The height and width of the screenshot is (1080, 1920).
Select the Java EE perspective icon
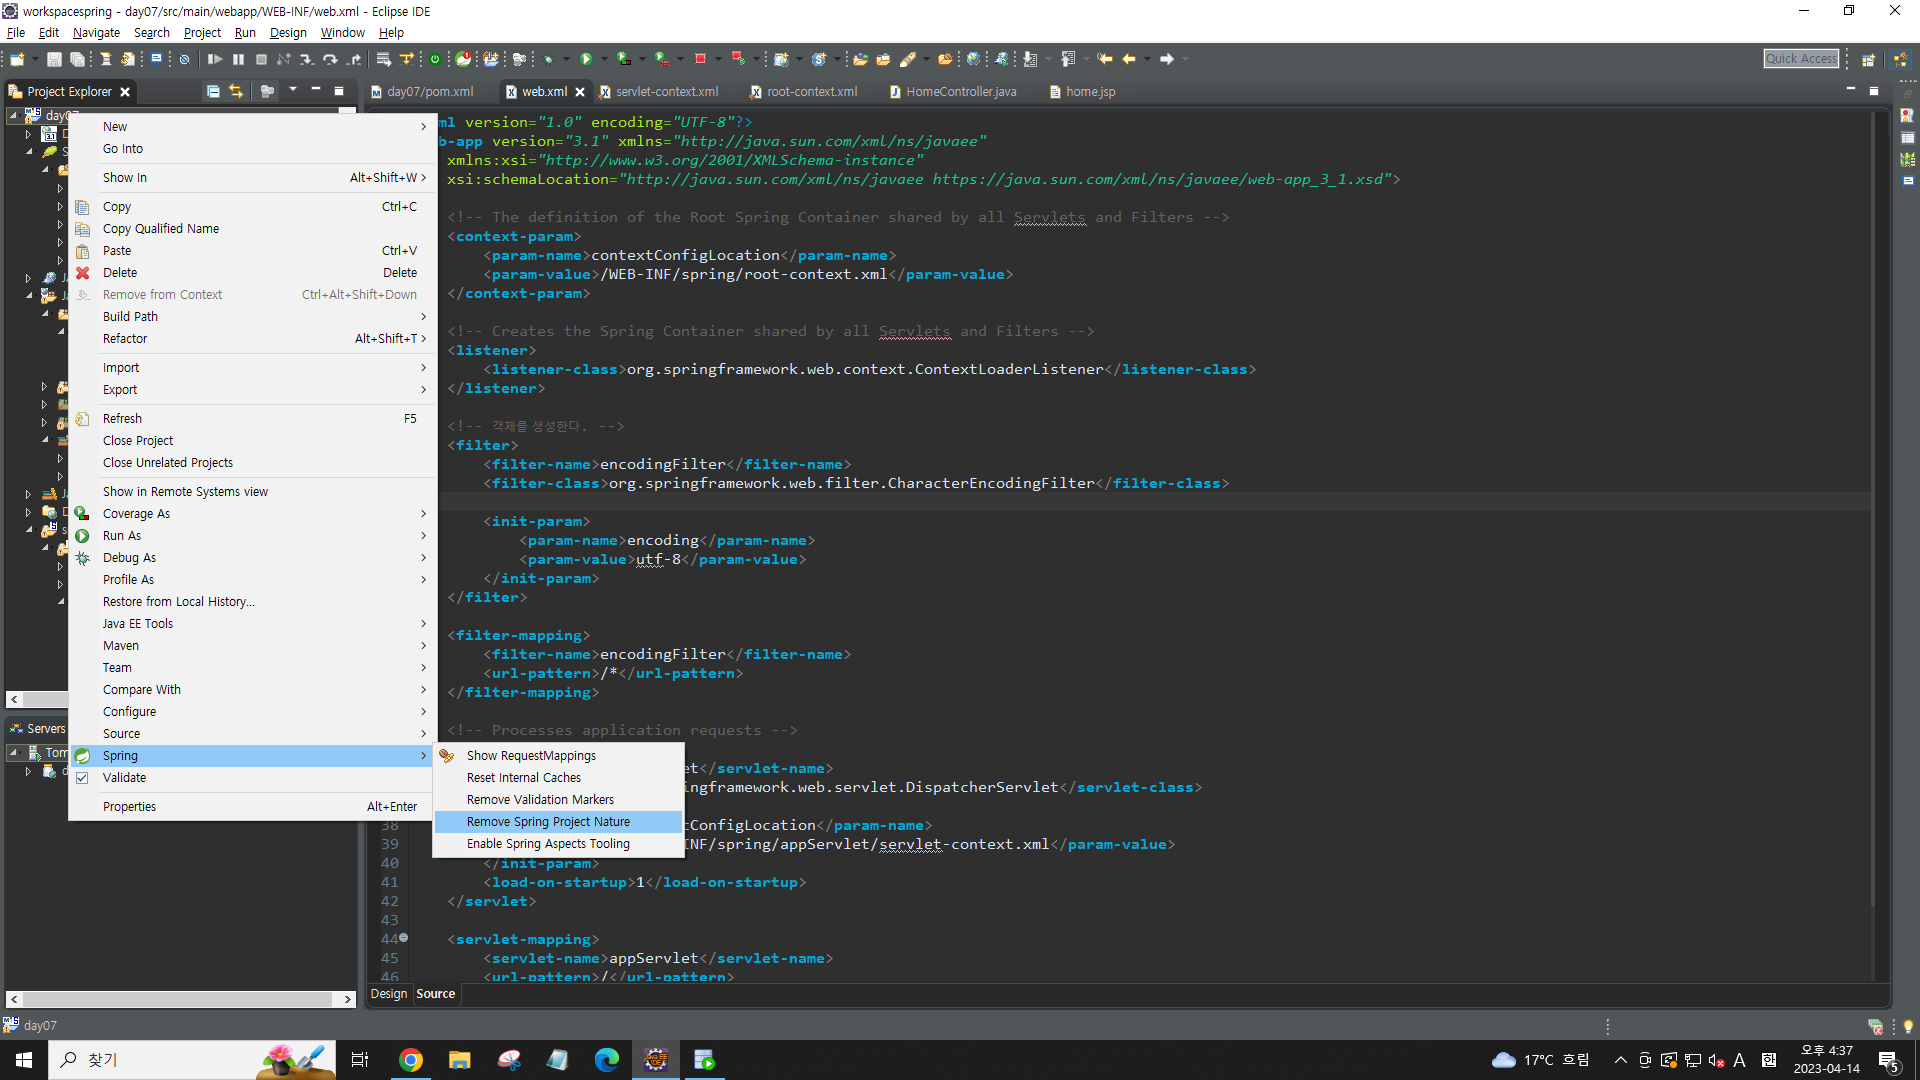click(1901, 59)
